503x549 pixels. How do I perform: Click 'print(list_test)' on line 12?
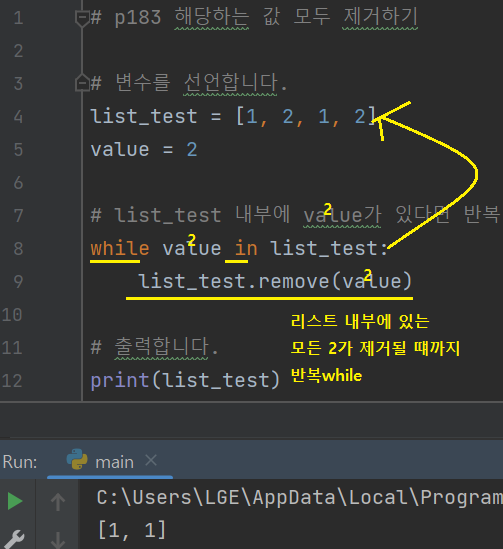point(185,381)
